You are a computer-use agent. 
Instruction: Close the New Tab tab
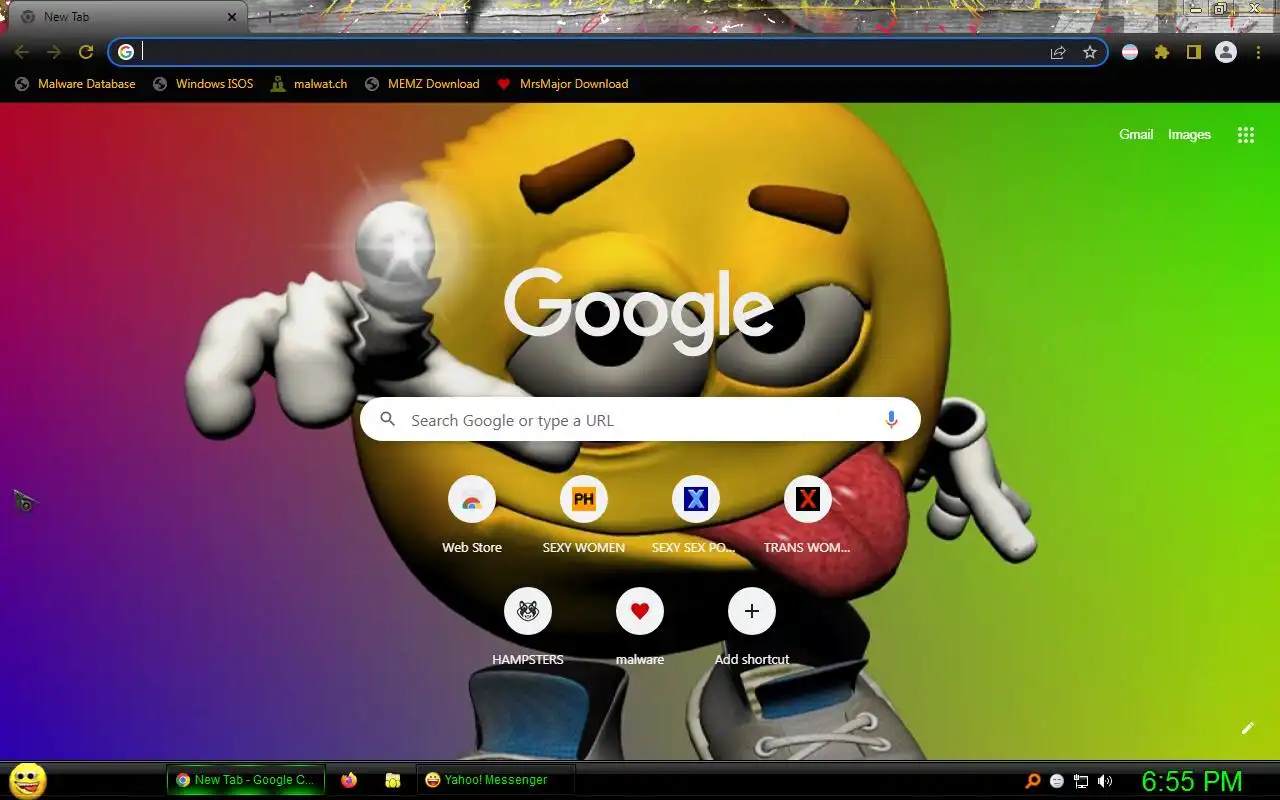(232, 17)
